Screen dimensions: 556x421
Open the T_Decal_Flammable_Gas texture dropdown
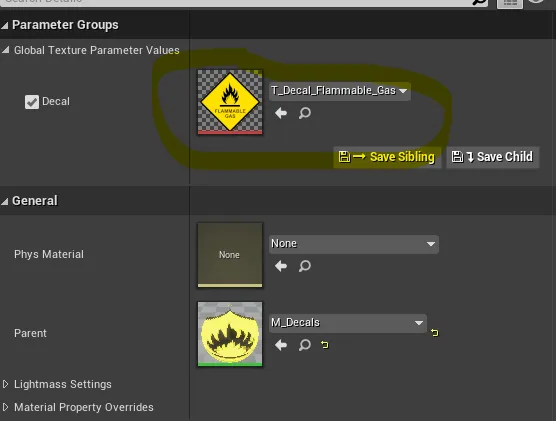coord(340,91)
